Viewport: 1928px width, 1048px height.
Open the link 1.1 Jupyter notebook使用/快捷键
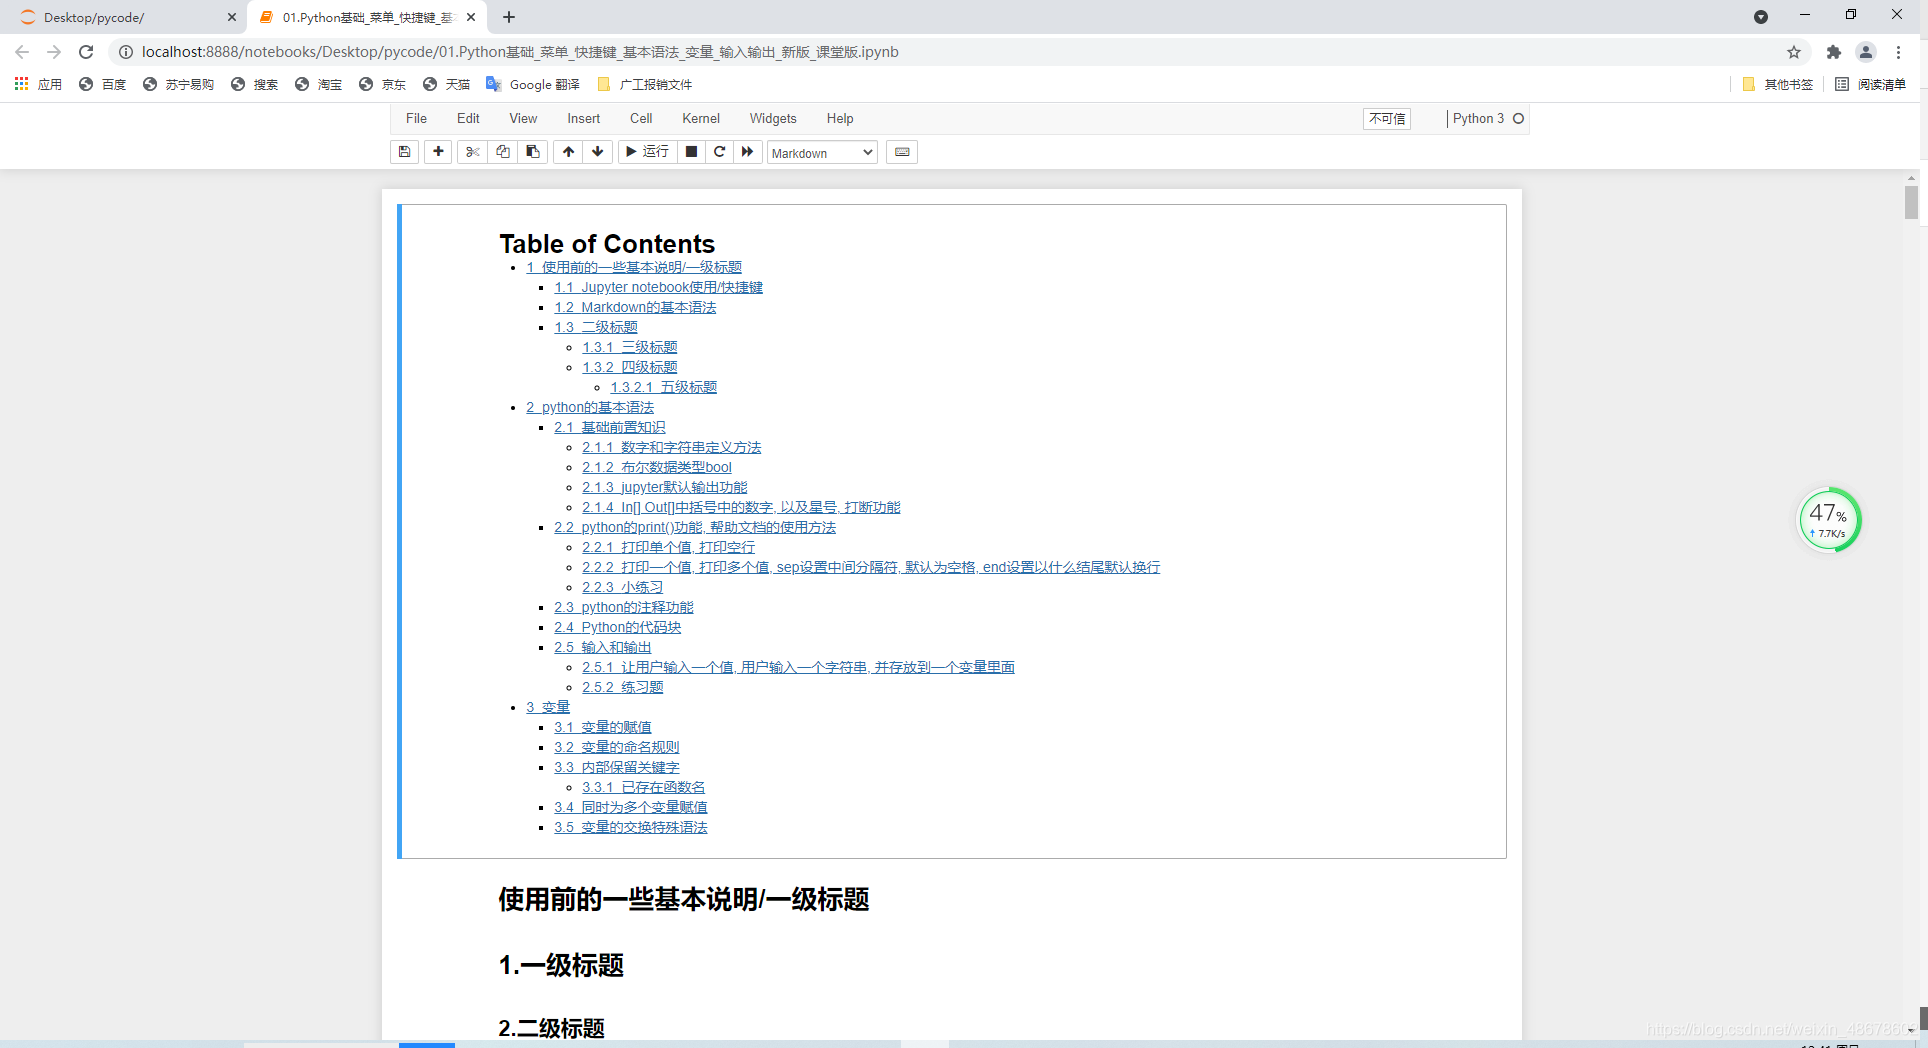(x=658, y=287)
